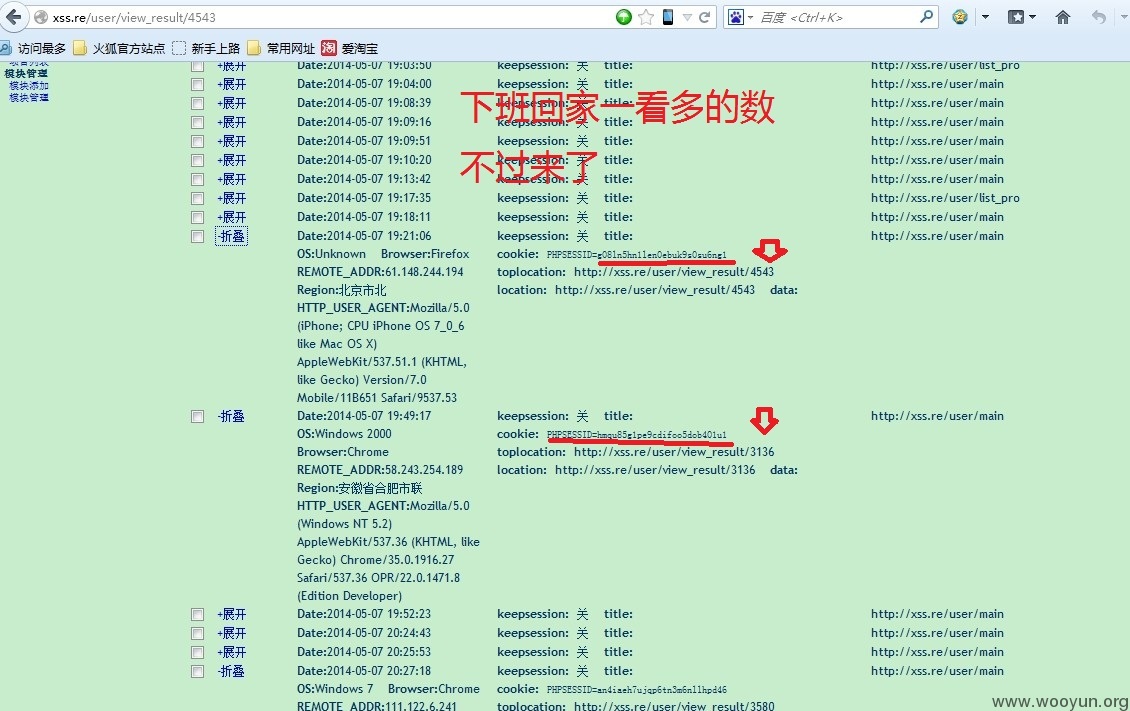Open location link ending view_result/3136
Screen dimensions: 1130x711
pos(655,470)
